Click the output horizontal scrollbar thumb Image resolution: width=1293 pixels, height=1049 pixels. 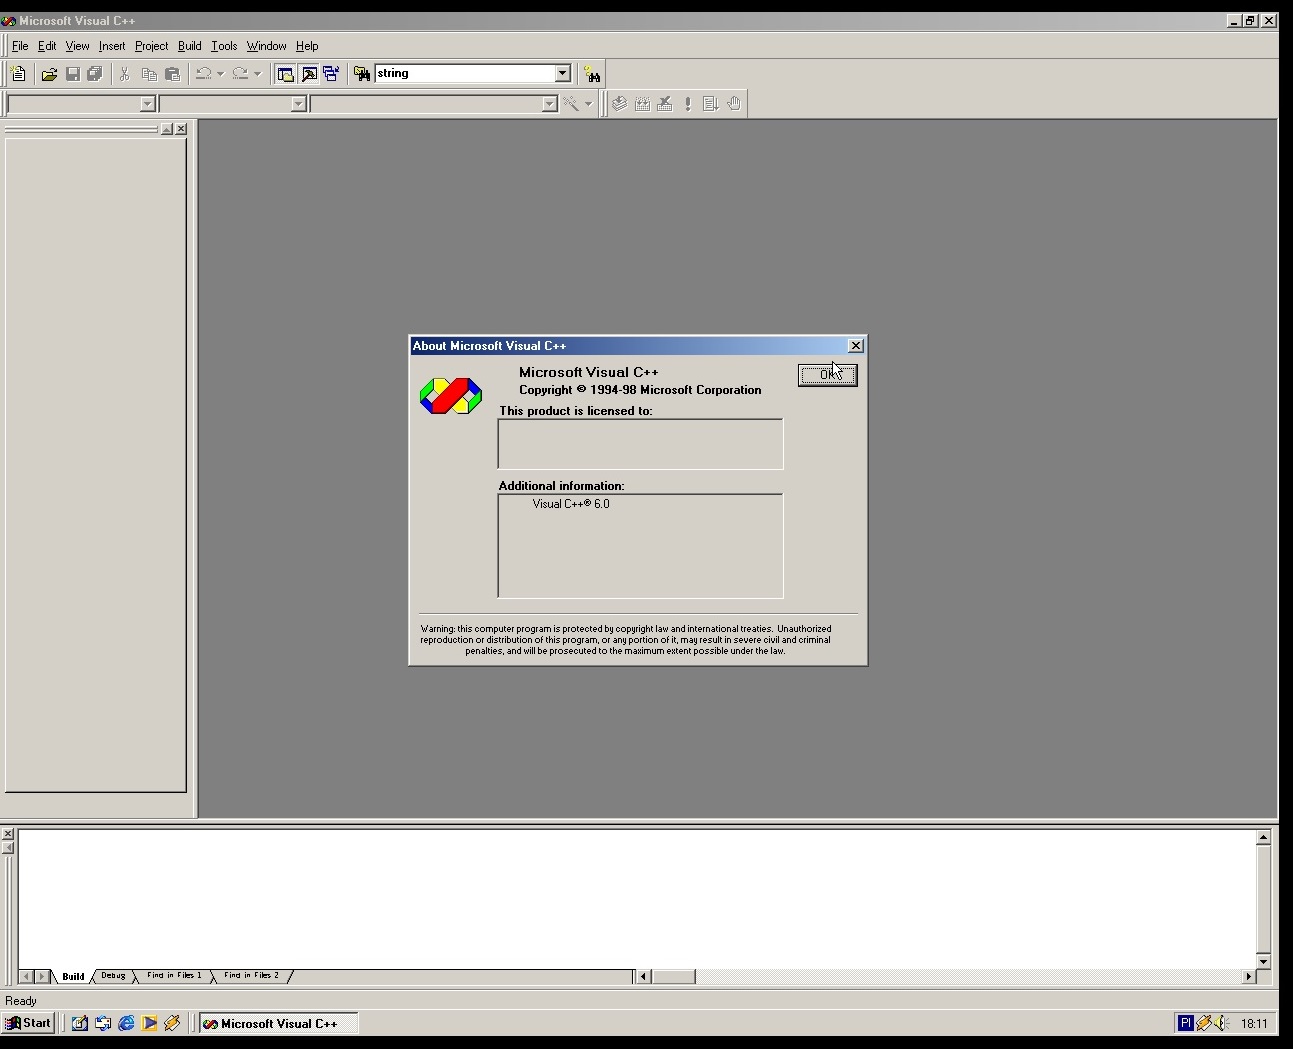point(673,976)
